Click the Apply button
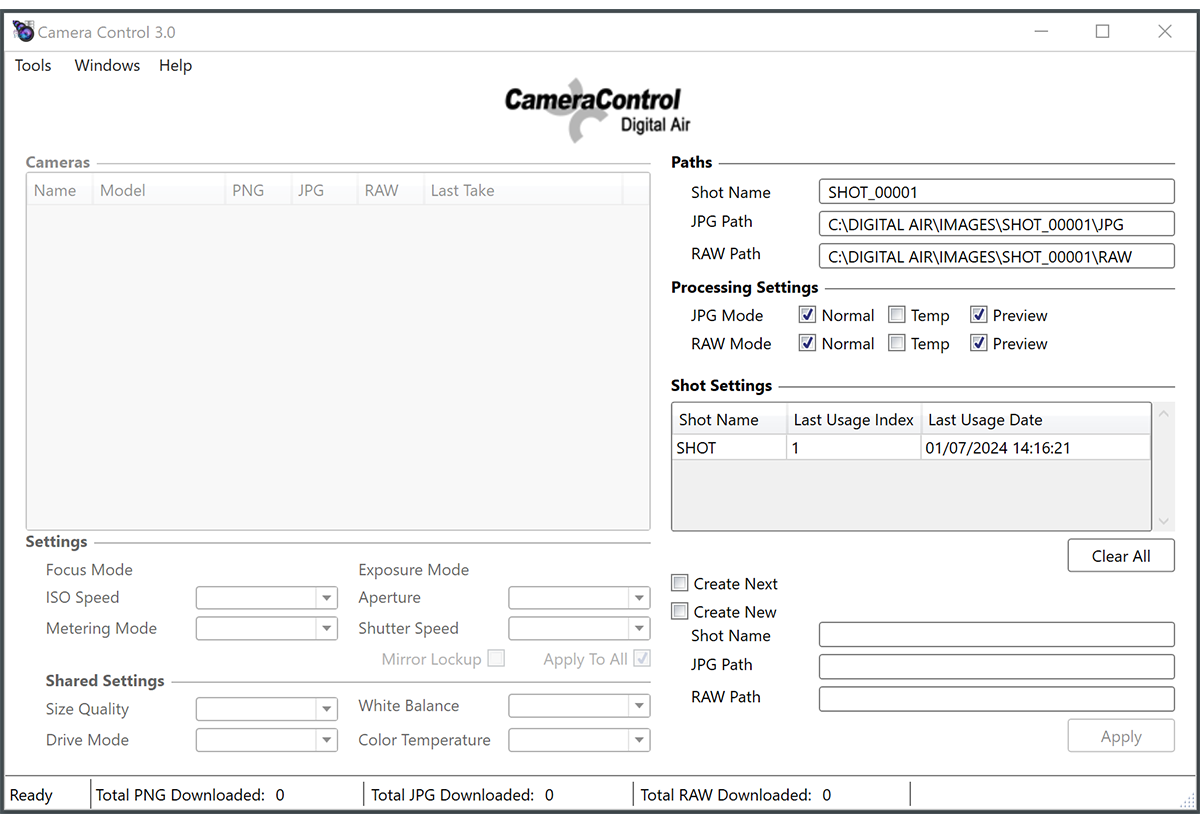1200x824 pixels. (1121, 736)
